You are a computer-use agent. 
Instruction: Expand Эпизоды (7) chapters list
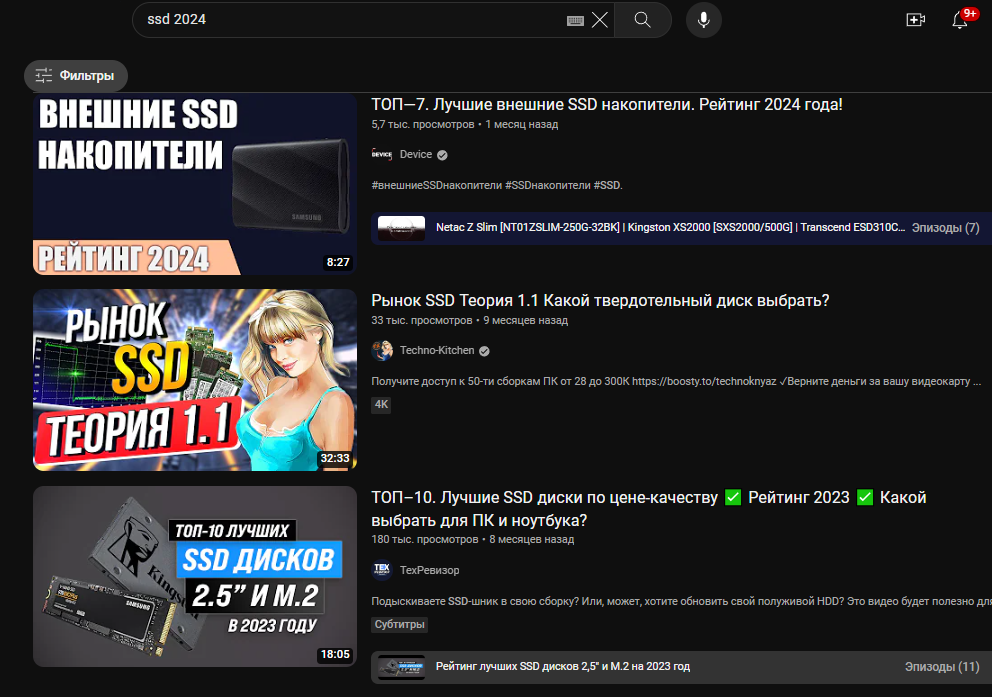click(x=944, y=228)
